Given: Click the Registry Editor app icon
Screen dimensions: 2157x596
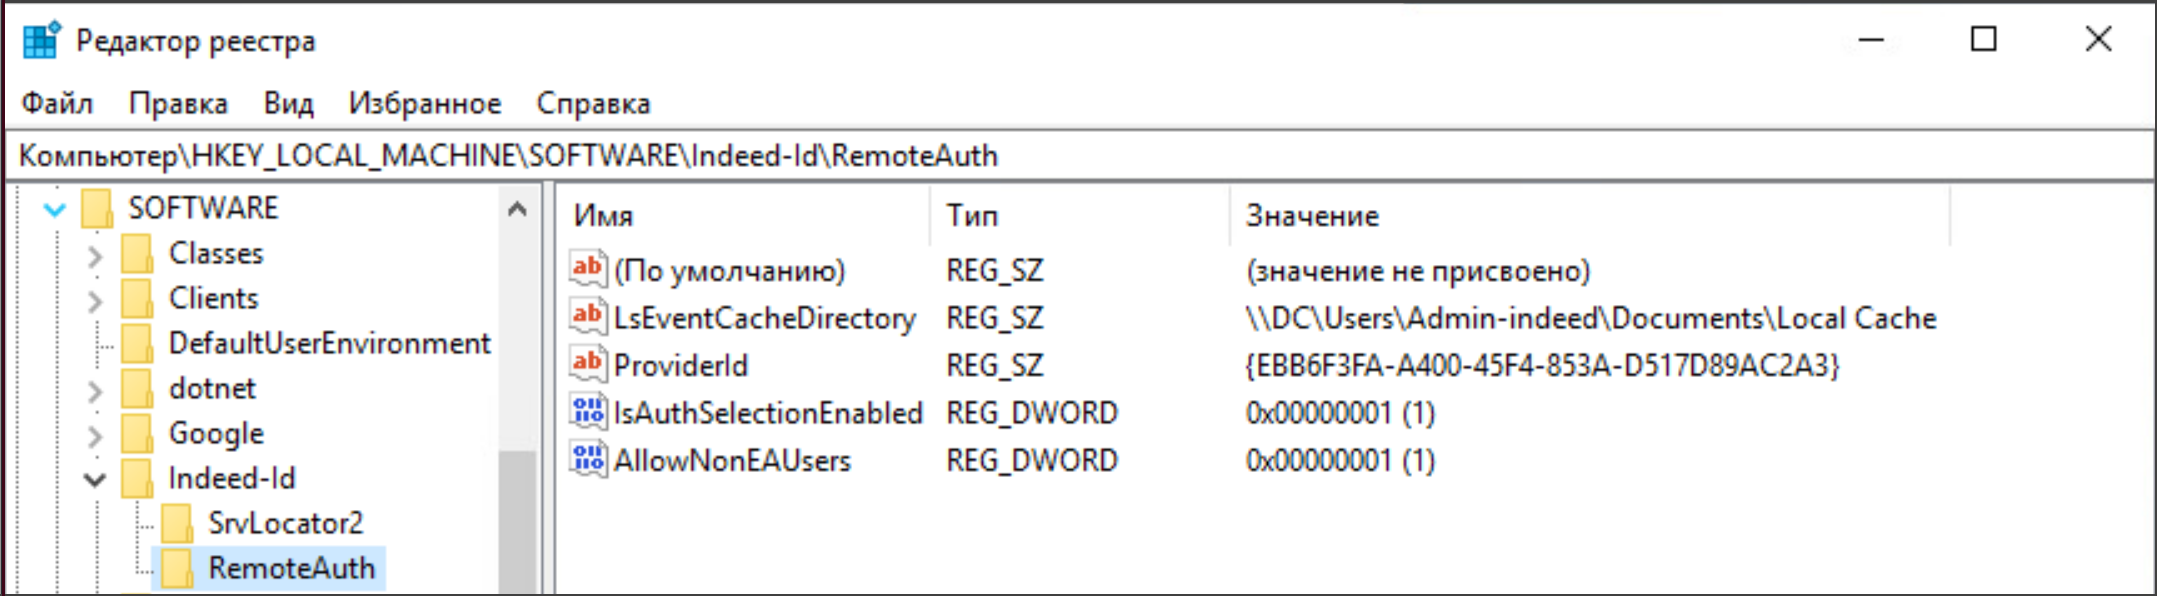Looking at the screenshot, I should point(42,40).
